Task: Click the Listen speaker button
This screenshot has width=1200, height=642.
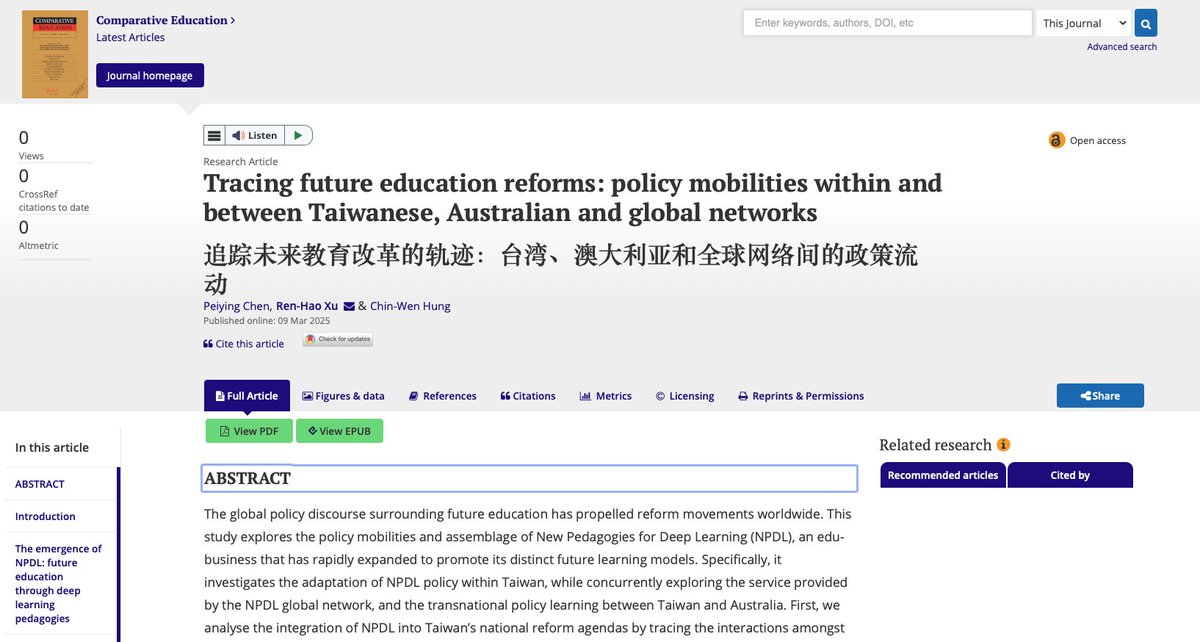Action: (x=255, y=135)
